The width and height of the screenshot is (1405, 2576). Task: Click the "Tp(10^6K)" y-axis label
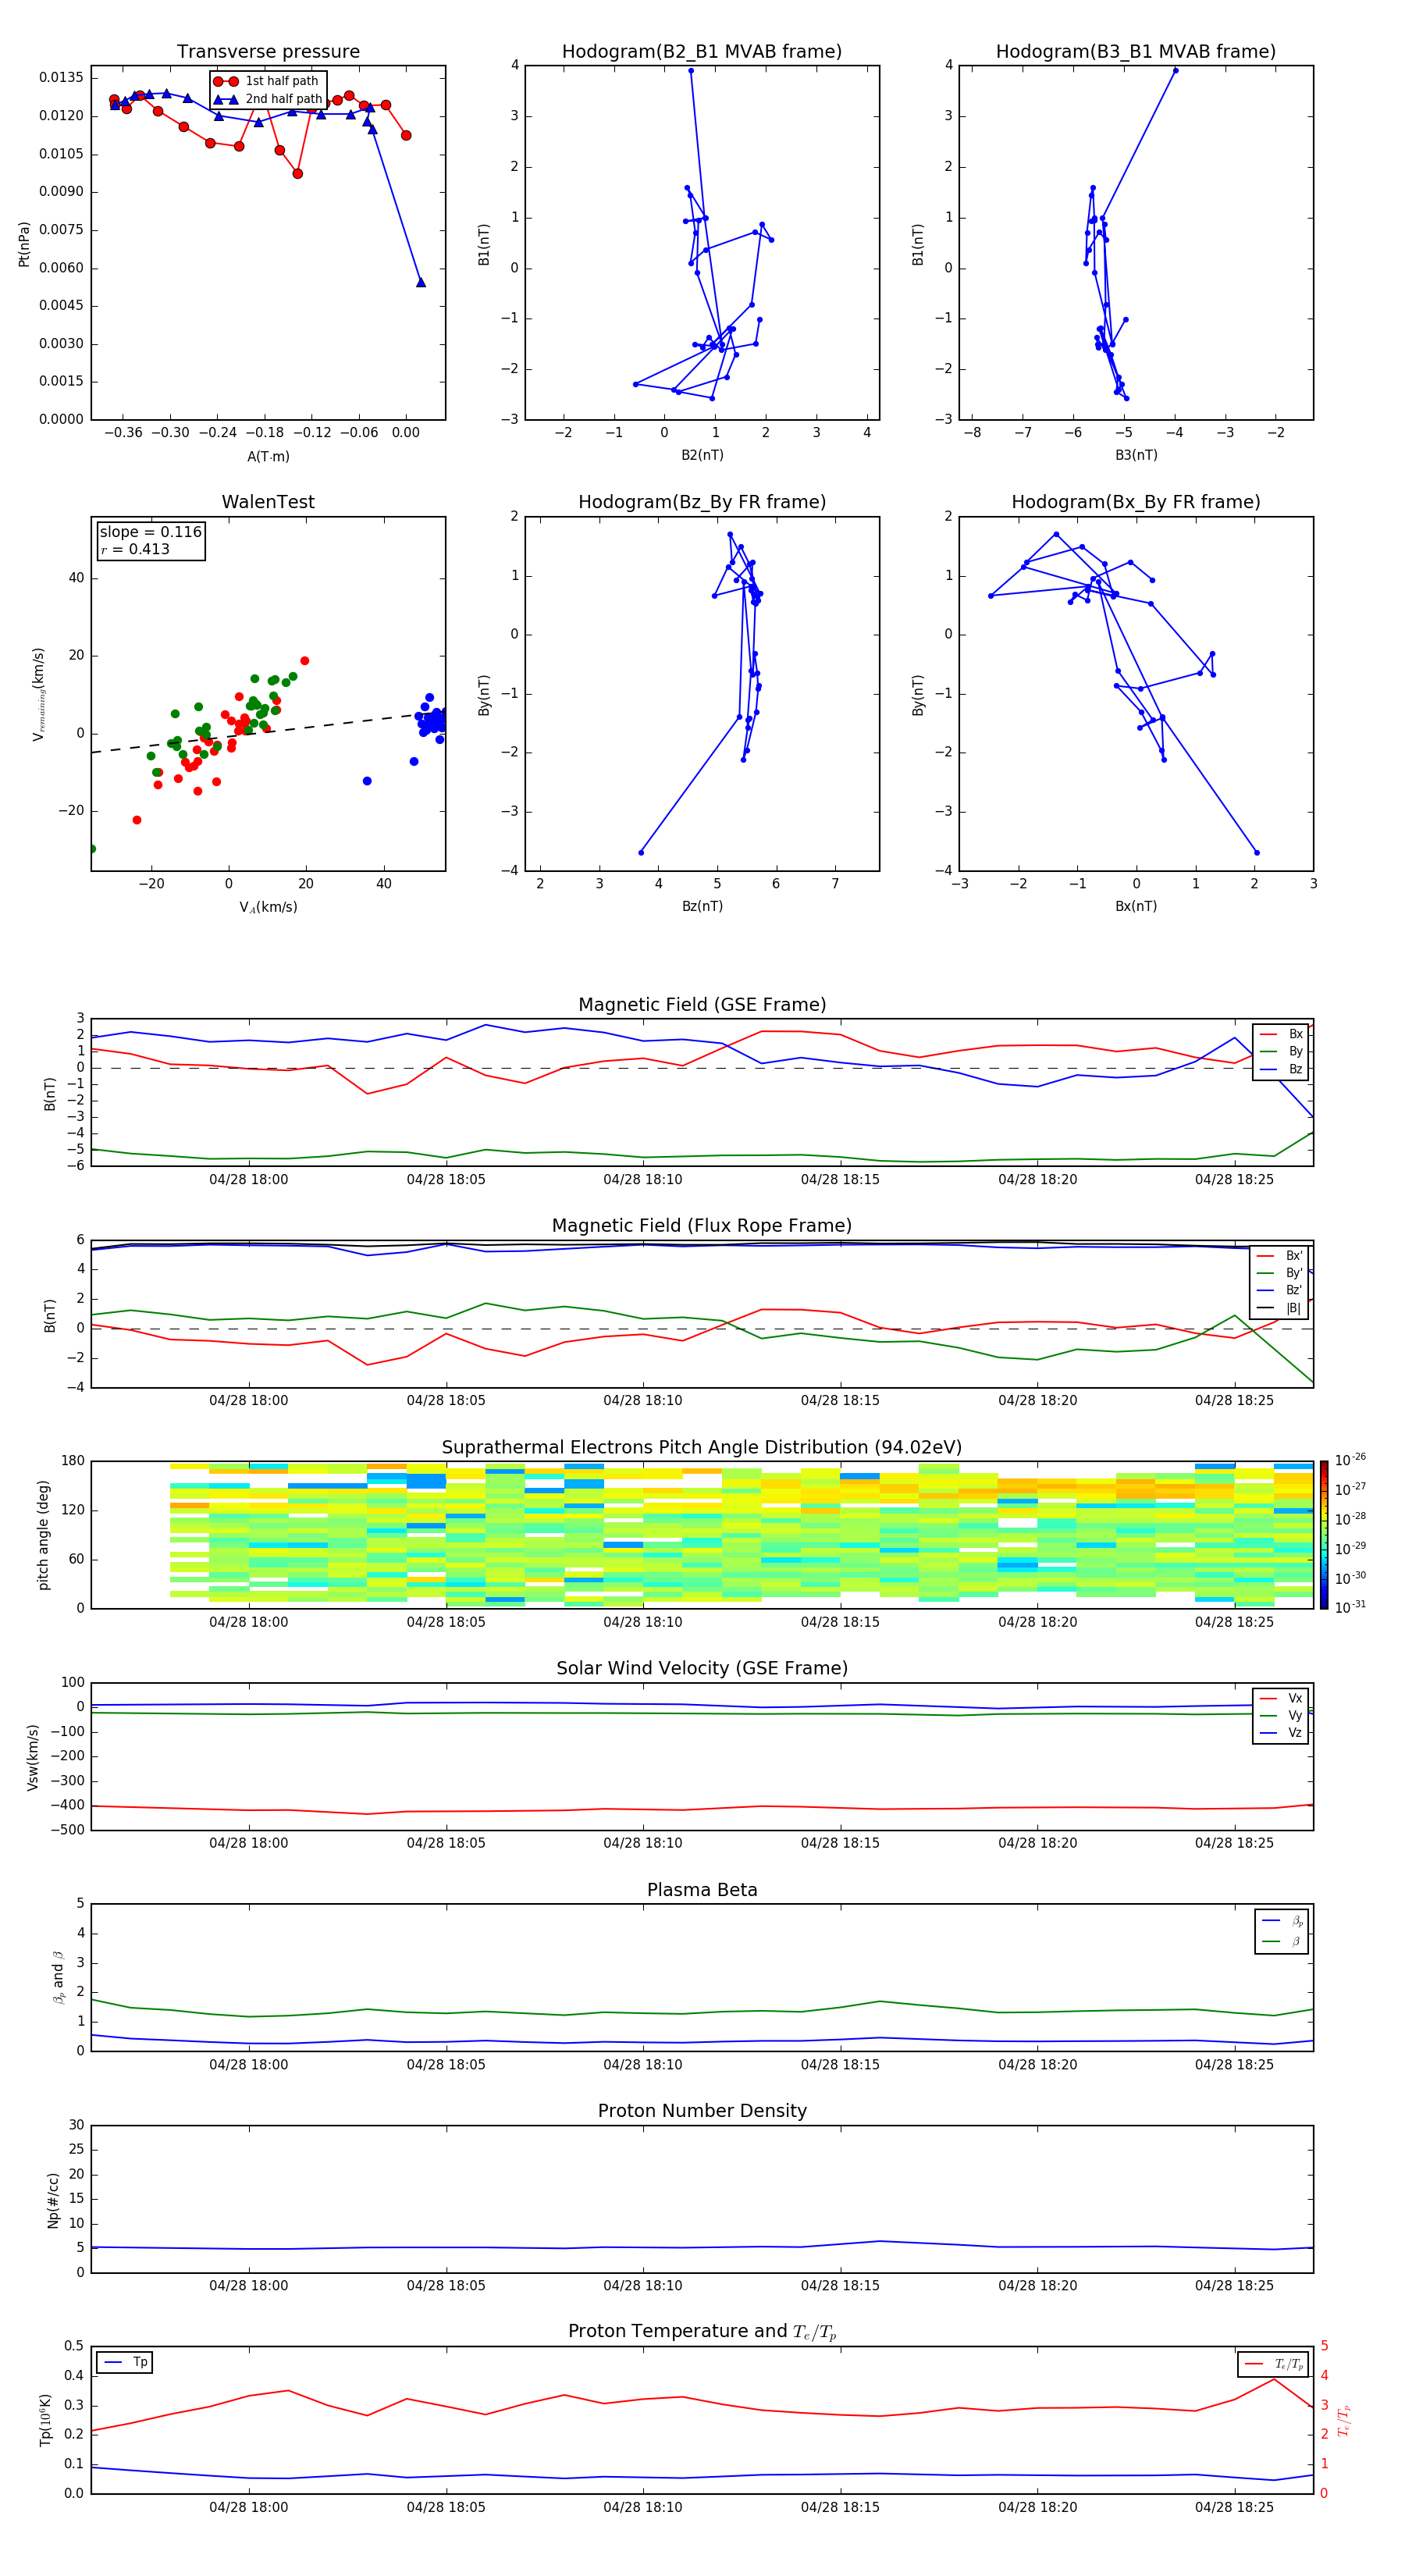point(45,2420)
